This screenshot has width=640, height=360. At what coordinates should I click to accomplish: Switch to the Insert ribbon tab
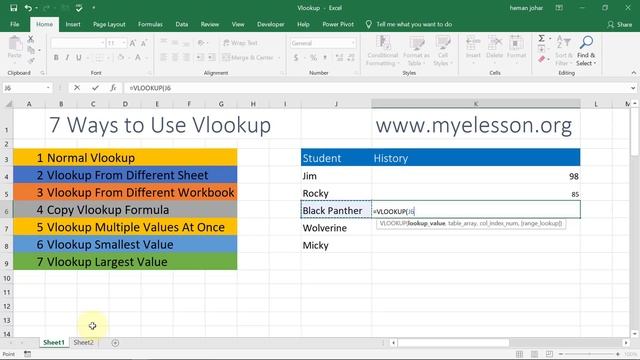(73, 24)
